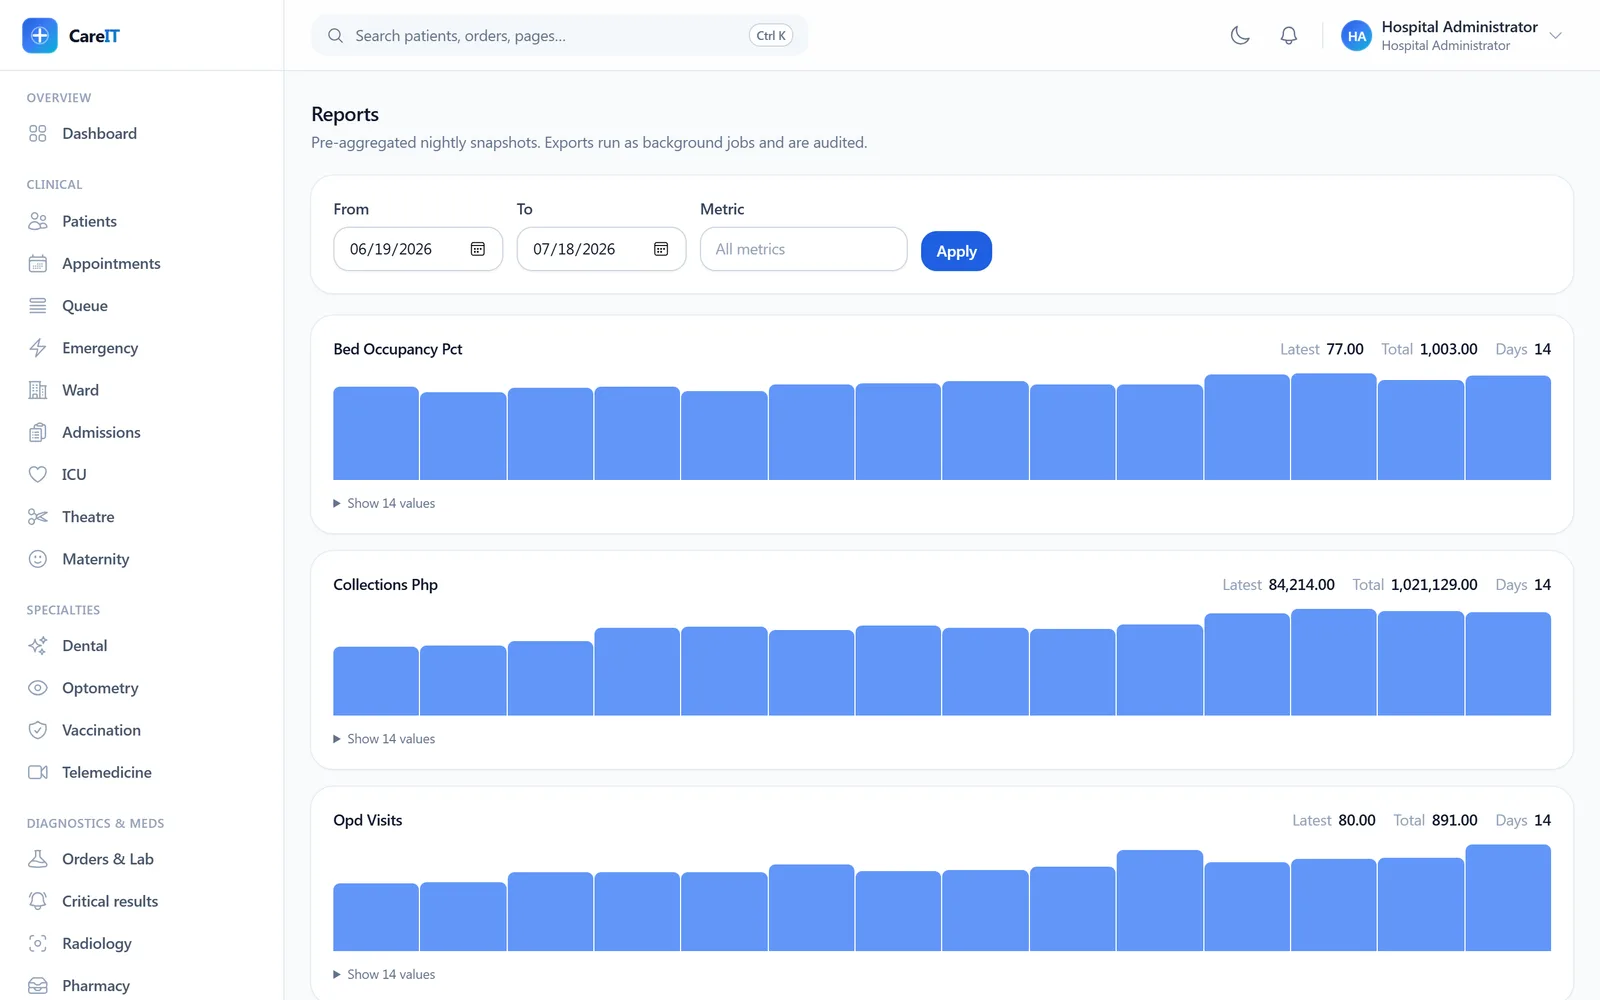Viewport: 1600px width, 1000px height.
Task: Click the Ctrl K shortcut badge
Action: [x=771, y=36]
